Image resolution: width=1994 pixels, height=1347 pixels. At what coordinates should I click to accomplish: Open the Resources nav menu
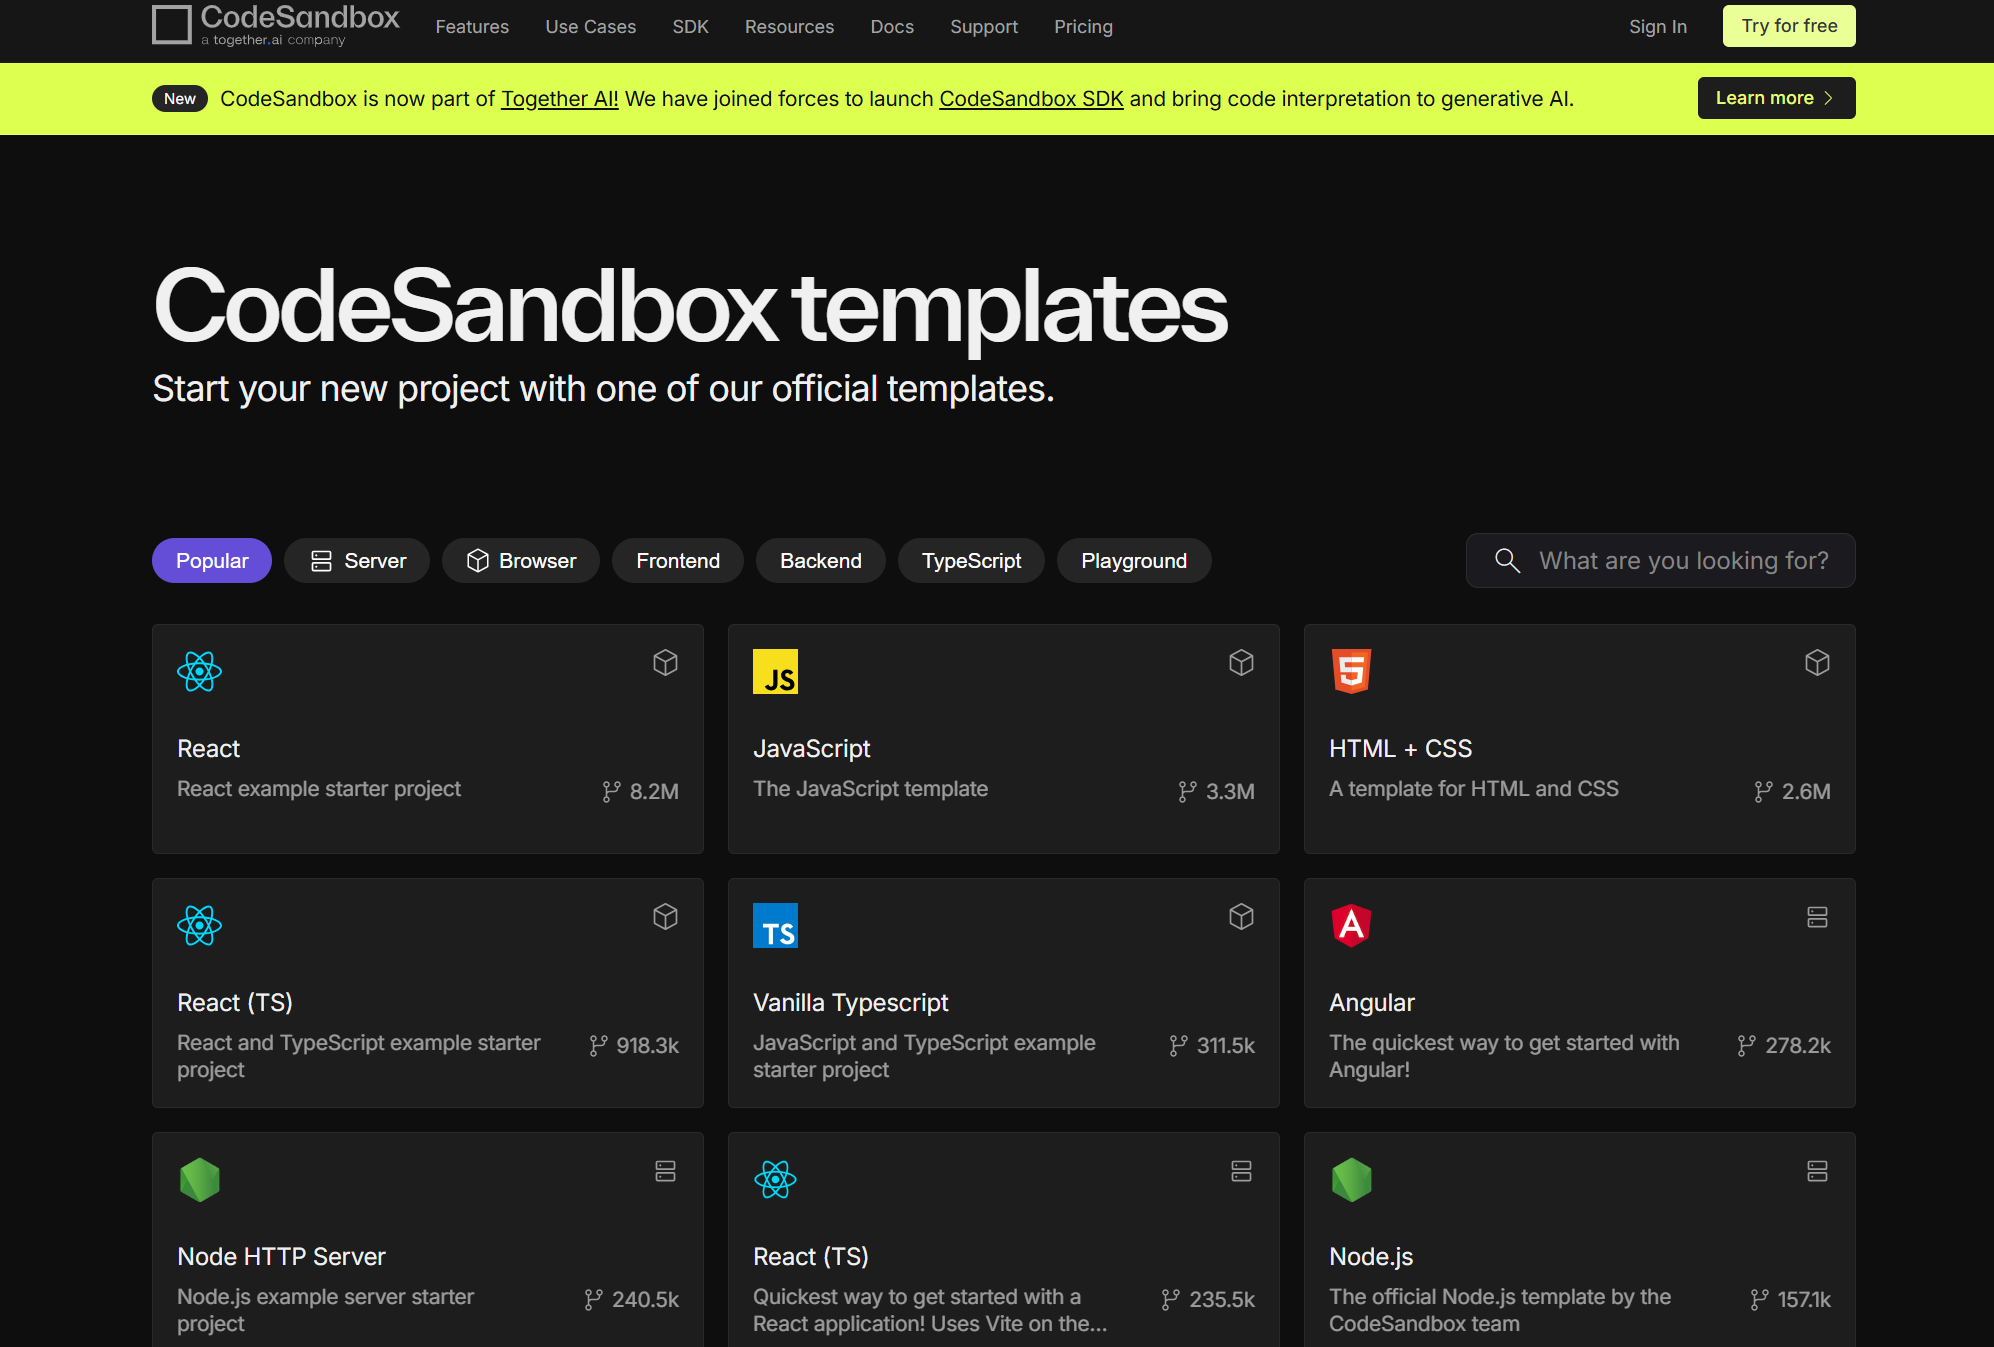point(789,27)
